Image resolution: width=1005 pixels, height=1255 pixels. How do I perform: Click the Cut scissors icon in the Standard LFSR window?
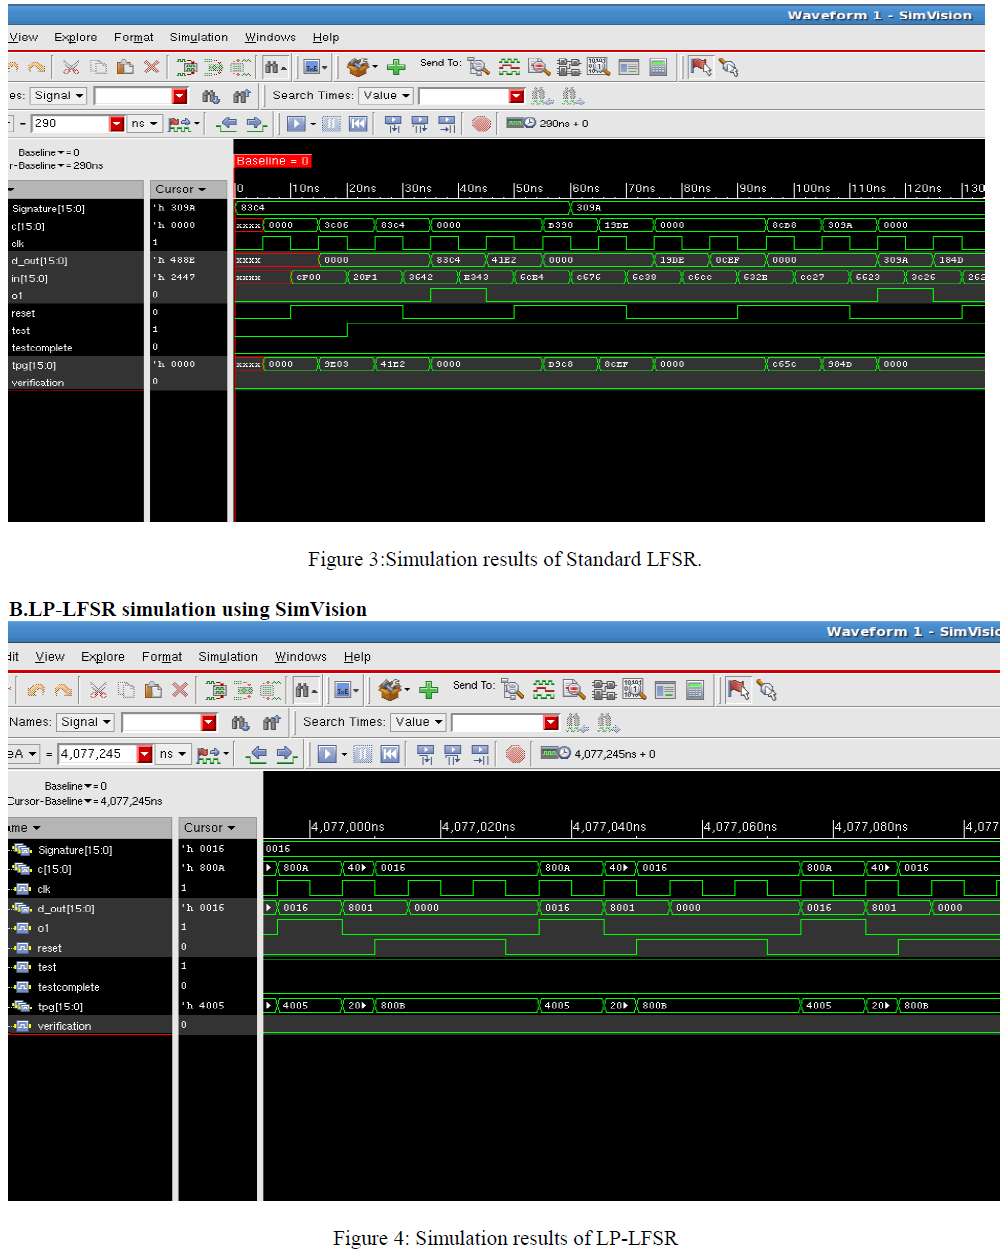pyautogui.click(x=71, y=67)
